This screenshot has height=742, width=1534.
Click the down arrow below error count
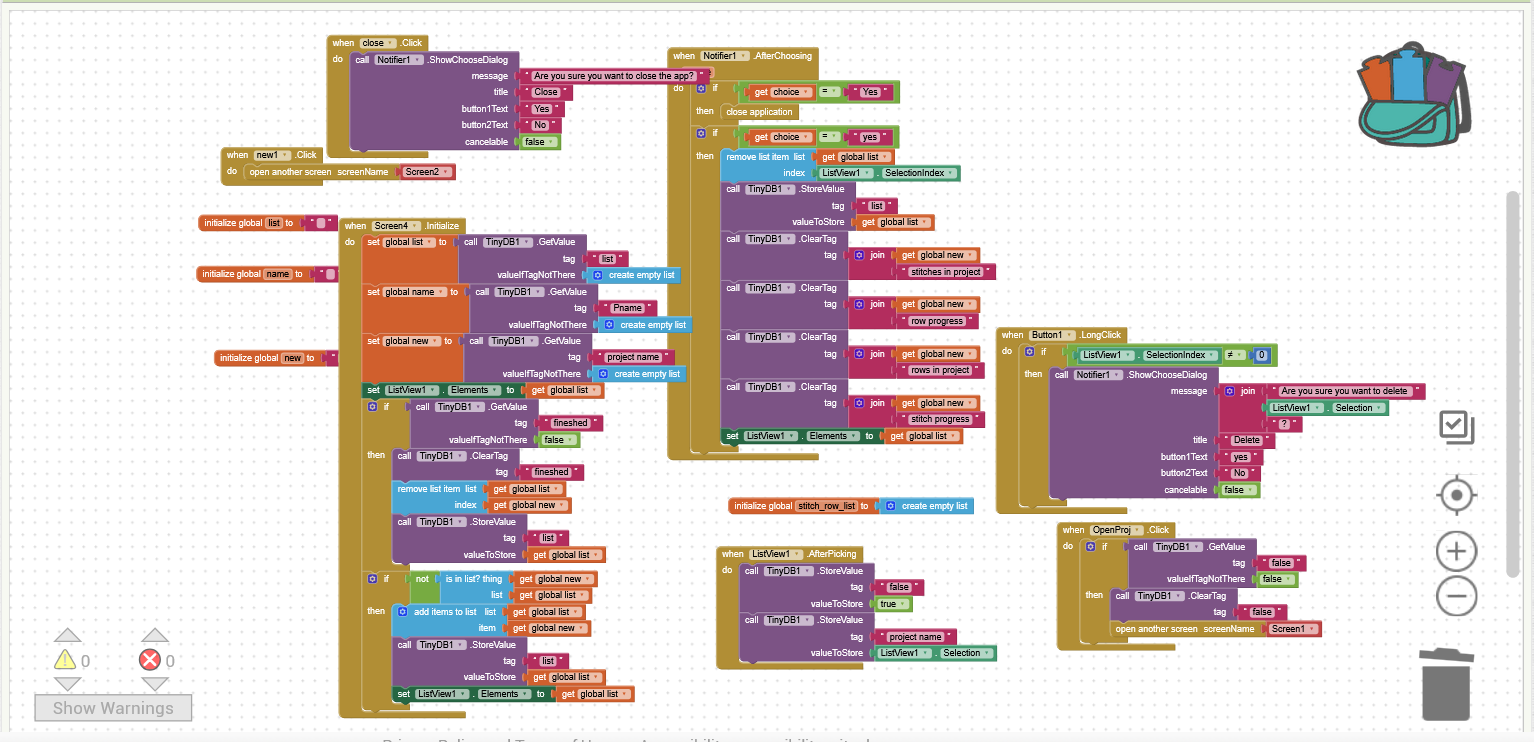(155, 684)
